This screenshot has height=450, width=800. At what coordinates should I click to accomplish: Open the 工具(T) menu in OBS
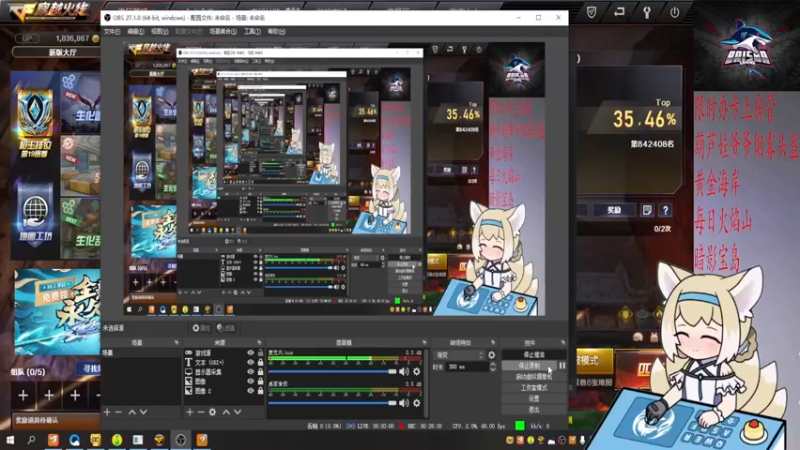coord(252,32)
